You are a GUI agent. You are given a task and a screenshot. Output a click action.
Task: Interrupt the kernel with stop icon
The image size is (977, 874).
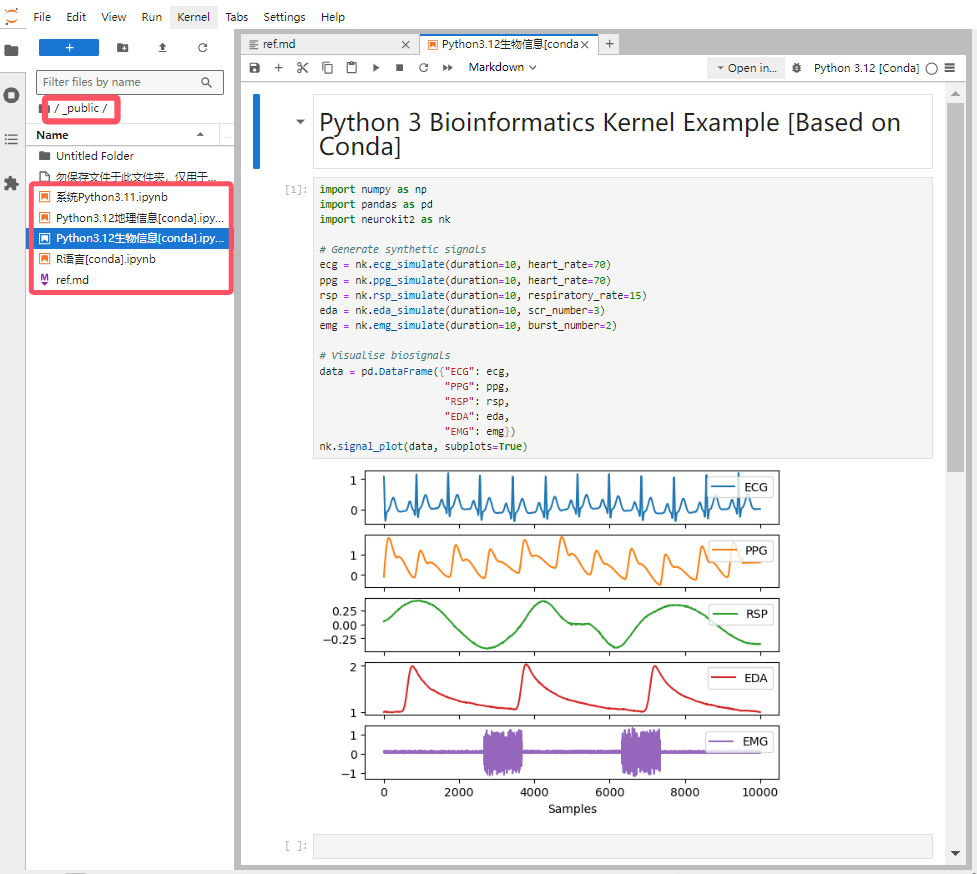point(399,68)
